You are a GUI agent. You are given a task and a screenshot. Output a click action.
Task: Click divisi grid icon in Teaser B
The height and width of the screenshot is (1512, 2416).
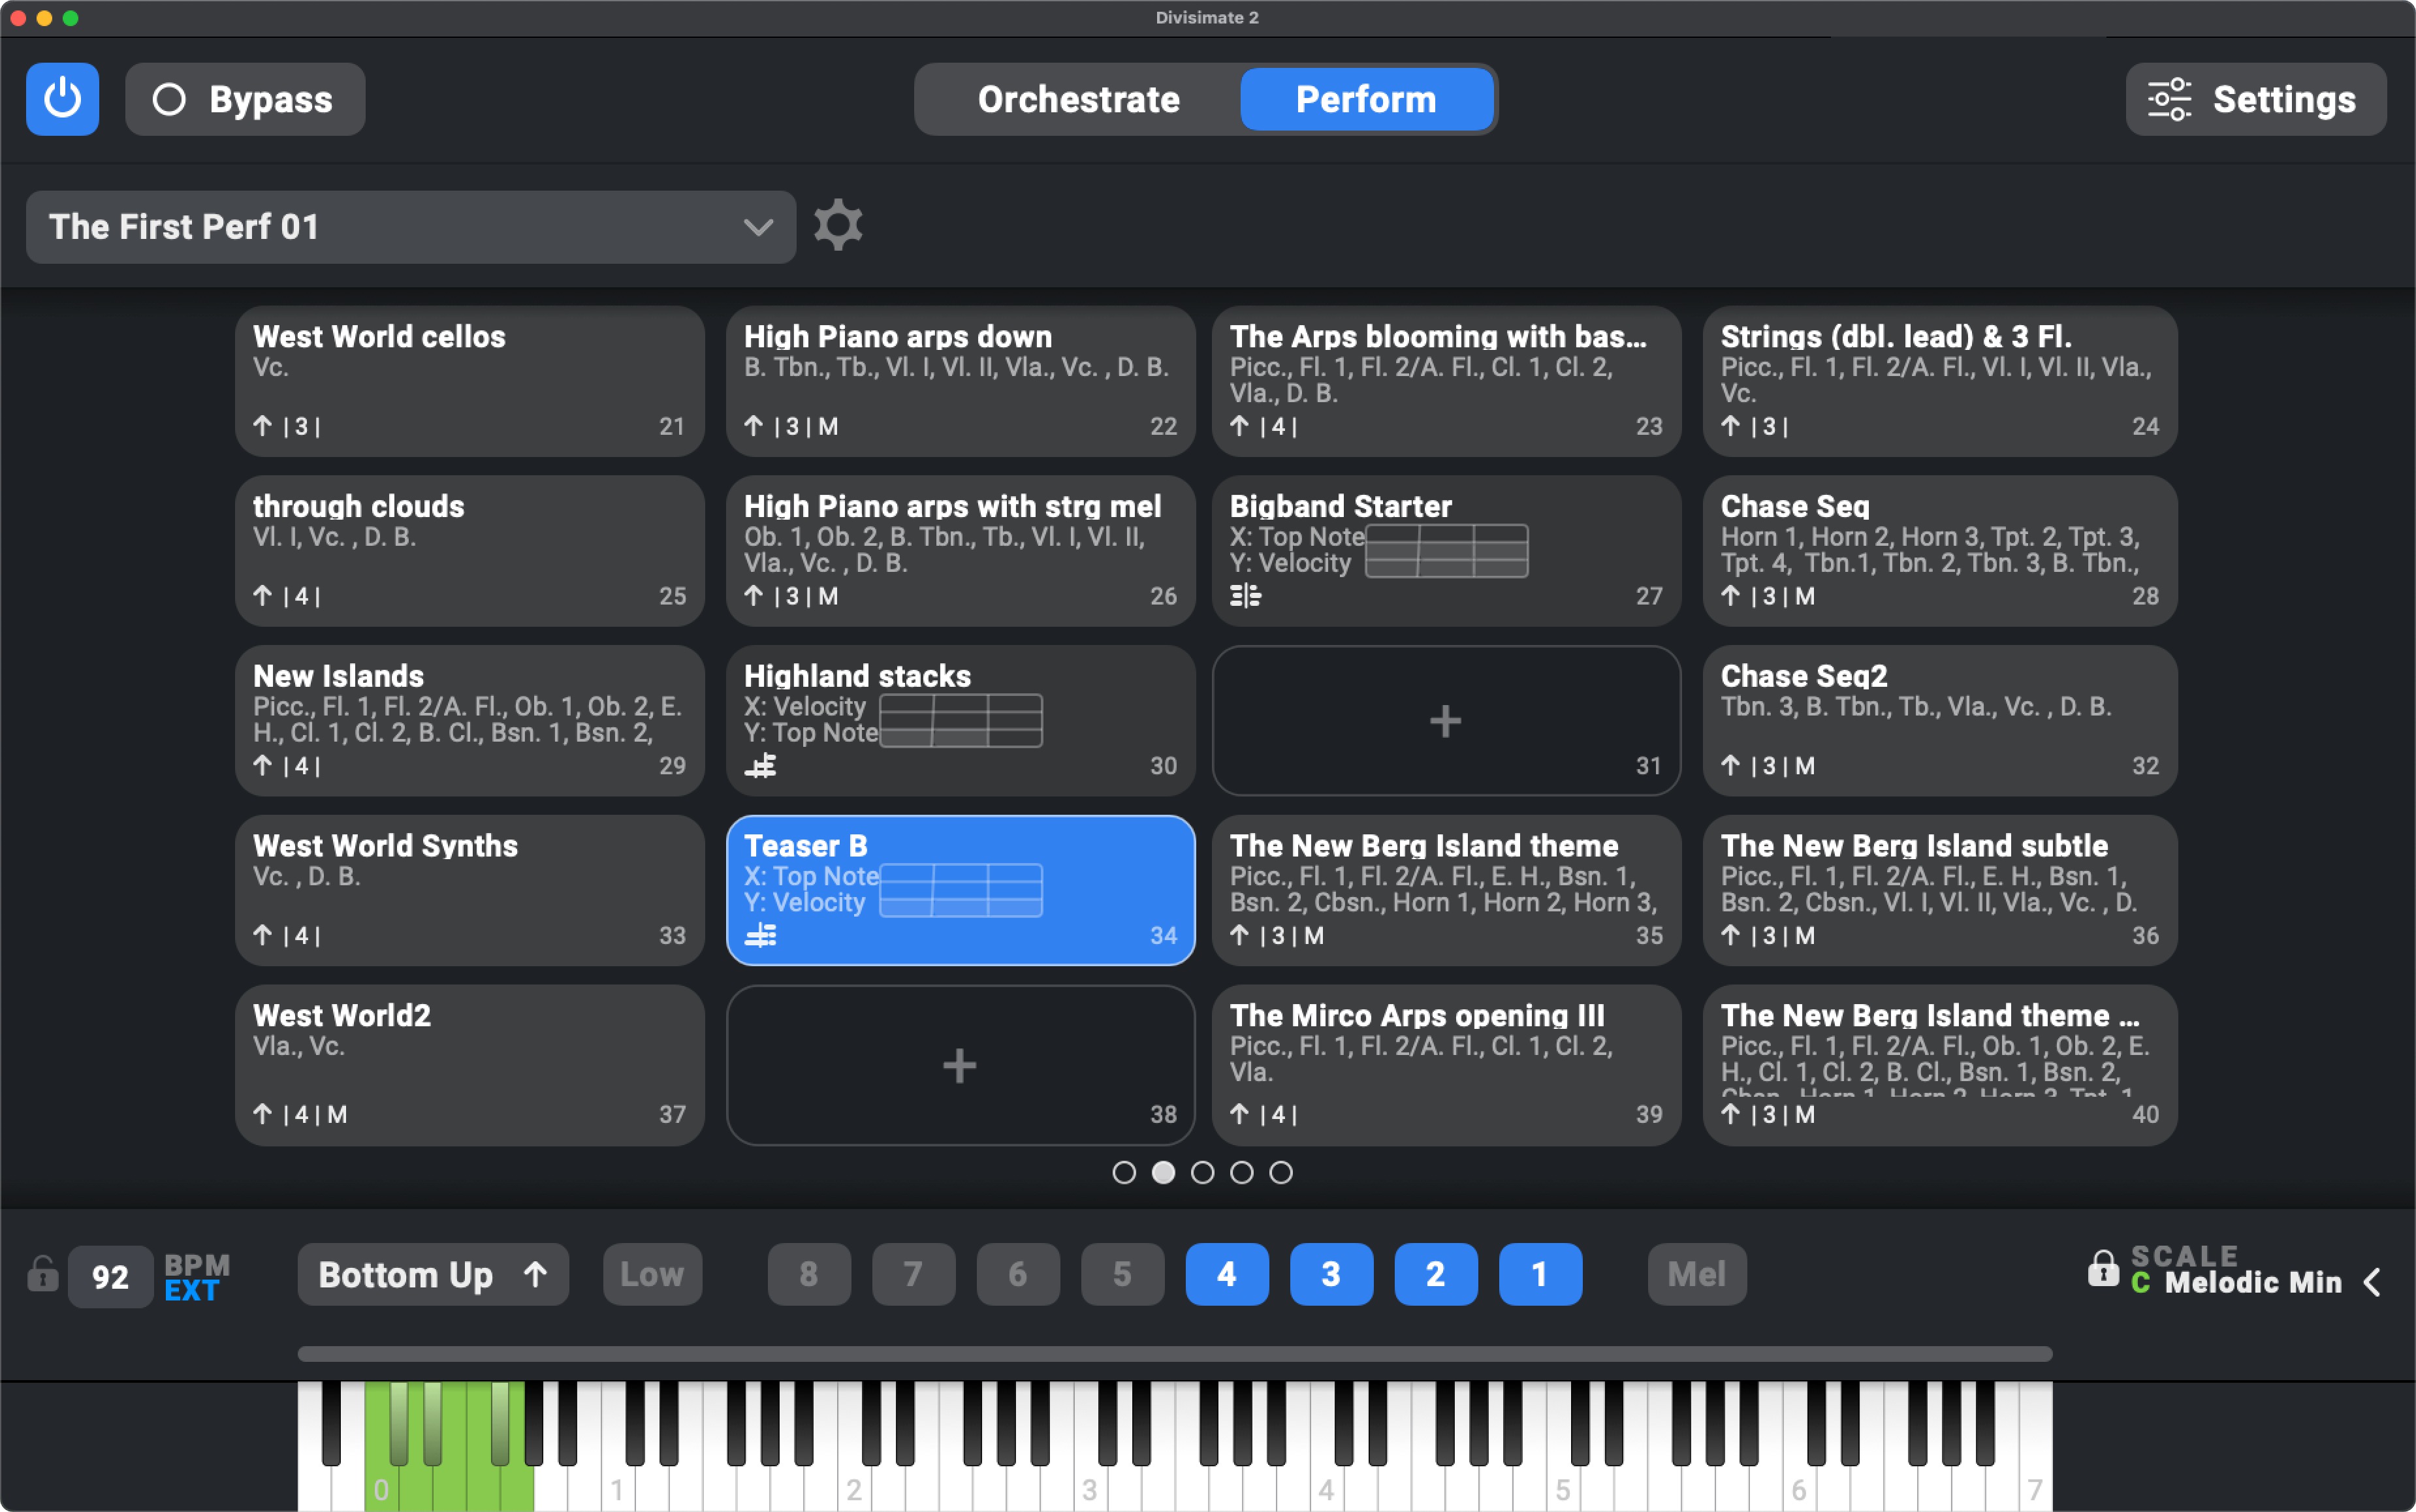(x=760, y=936)
